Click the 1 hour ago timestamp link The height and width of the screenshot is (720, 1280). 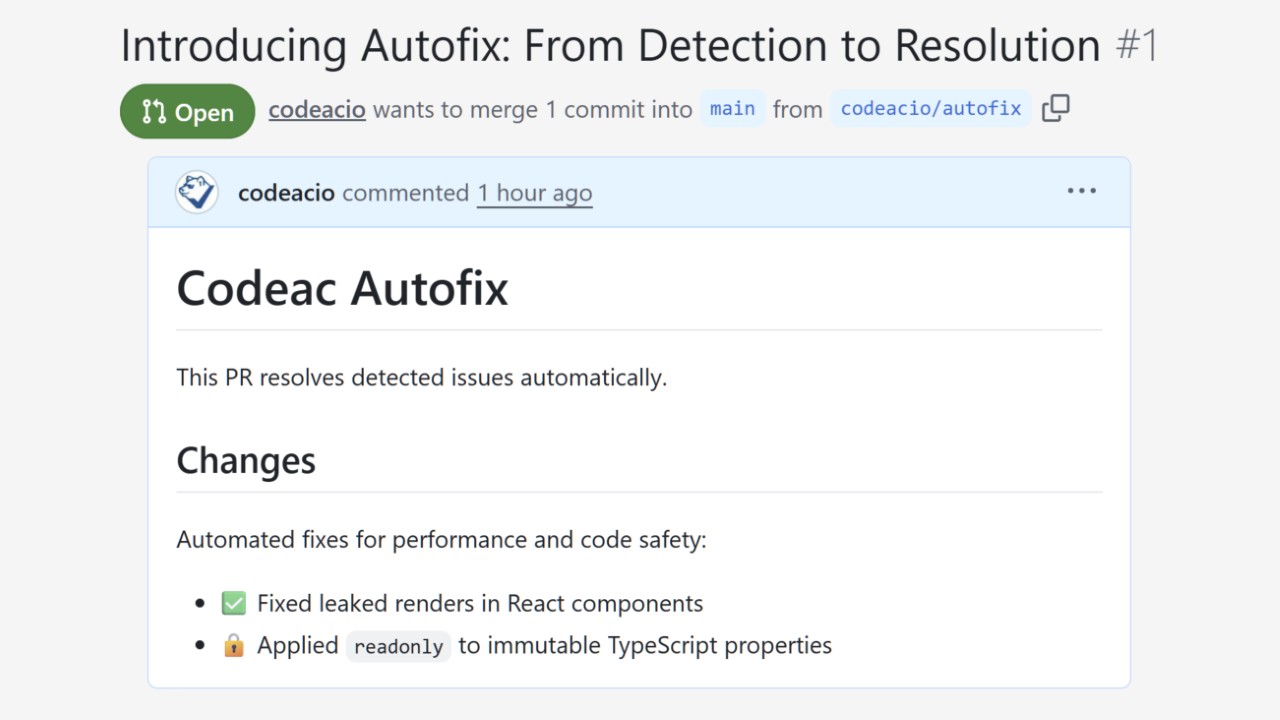tap(534, 193)
